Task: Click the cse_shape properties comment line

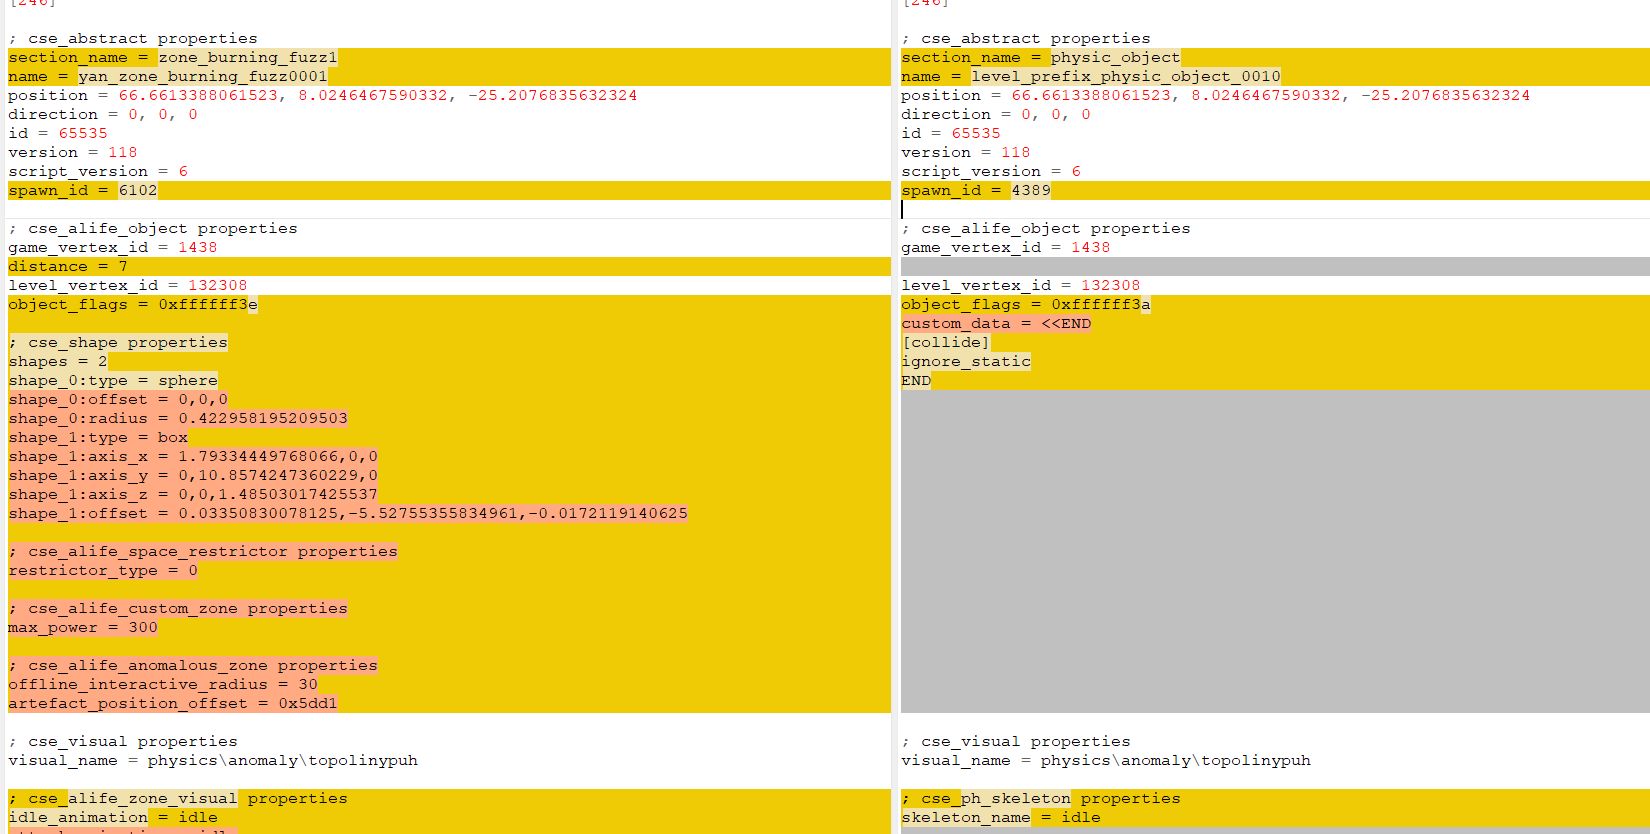Action: pyautogui.click(x=118, y=342)
